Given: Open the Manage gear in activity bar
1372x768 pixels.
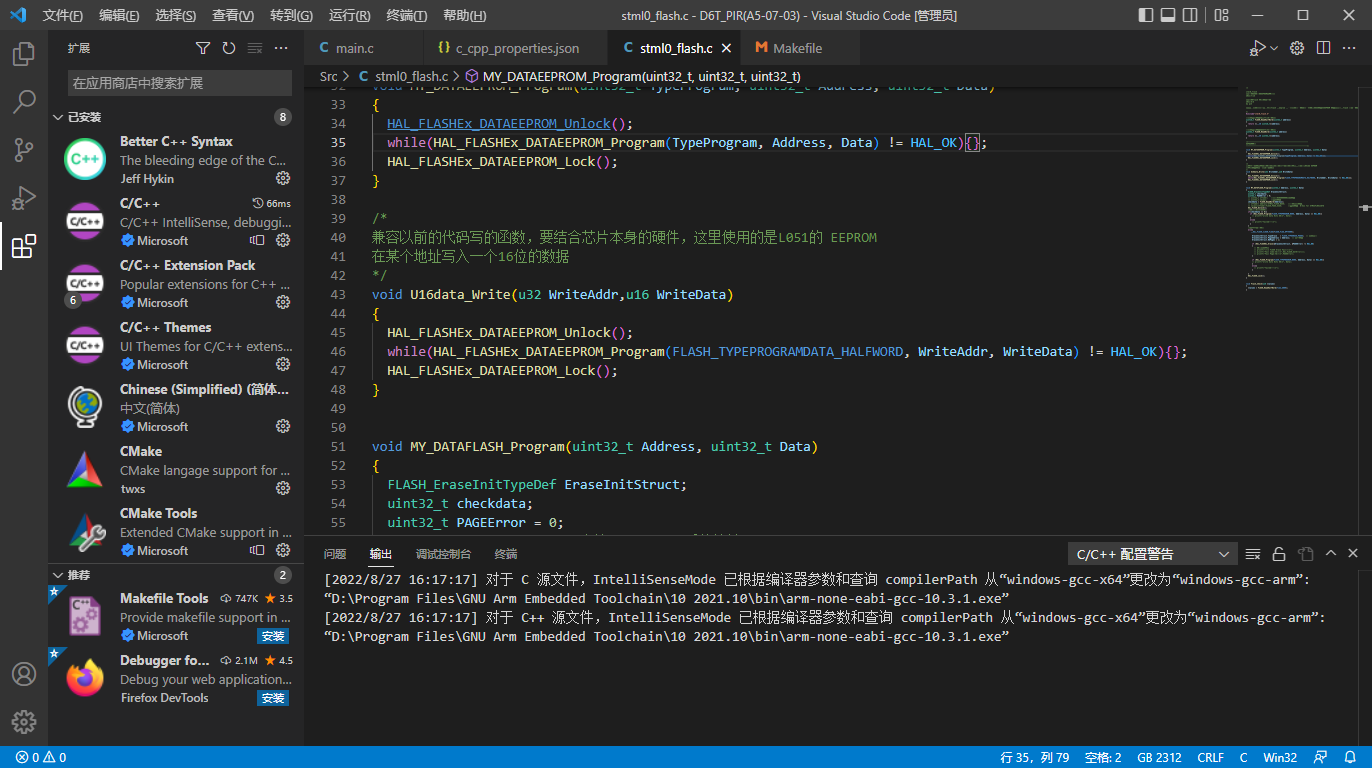Looking at the screenshot, I should pyautogui.click(x=24, y=722).
